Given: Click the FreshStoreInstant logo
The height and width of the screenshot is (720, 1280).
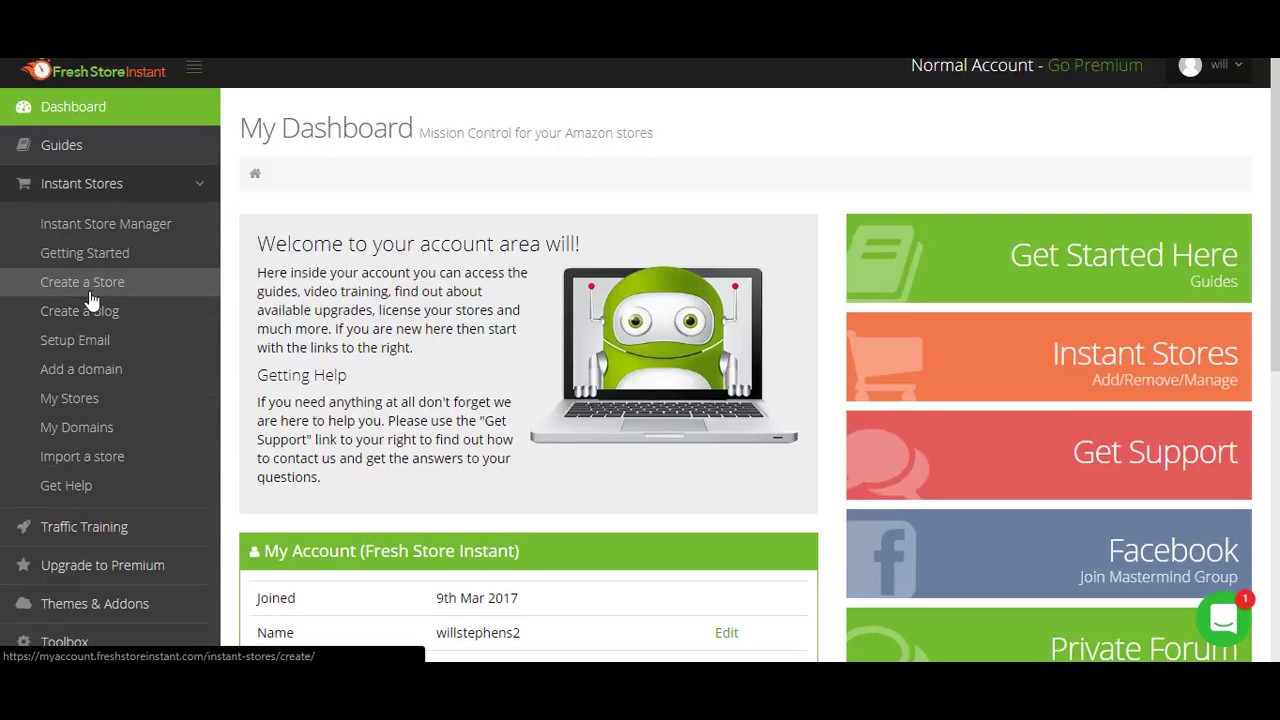Looking at the screenshot, I should (94, 70).
